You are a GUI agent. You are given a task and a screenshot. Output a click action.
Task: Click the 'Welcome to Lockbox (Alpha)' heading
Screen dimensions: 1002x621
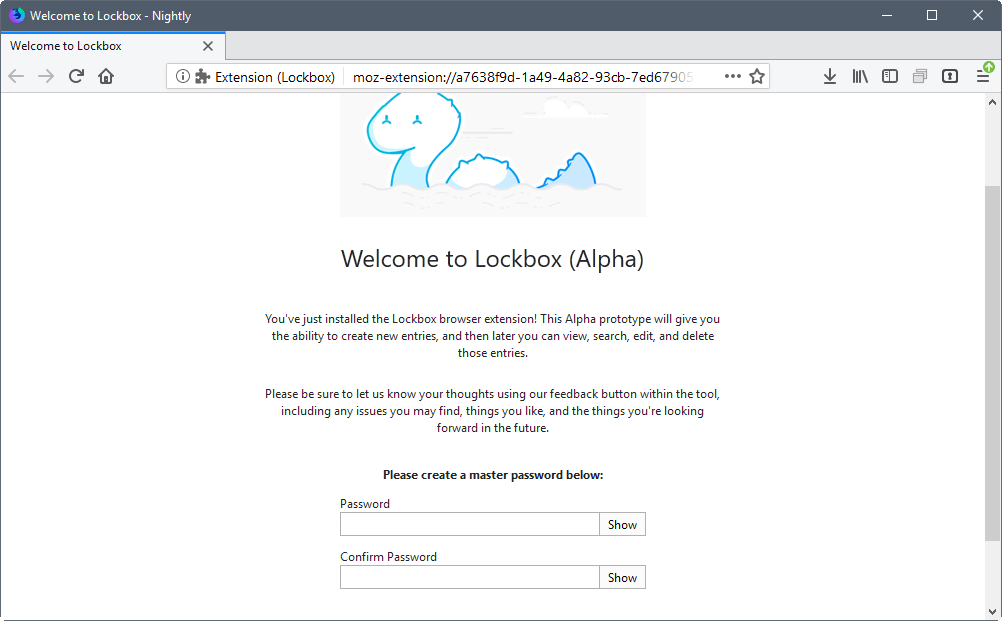[493, 259]
